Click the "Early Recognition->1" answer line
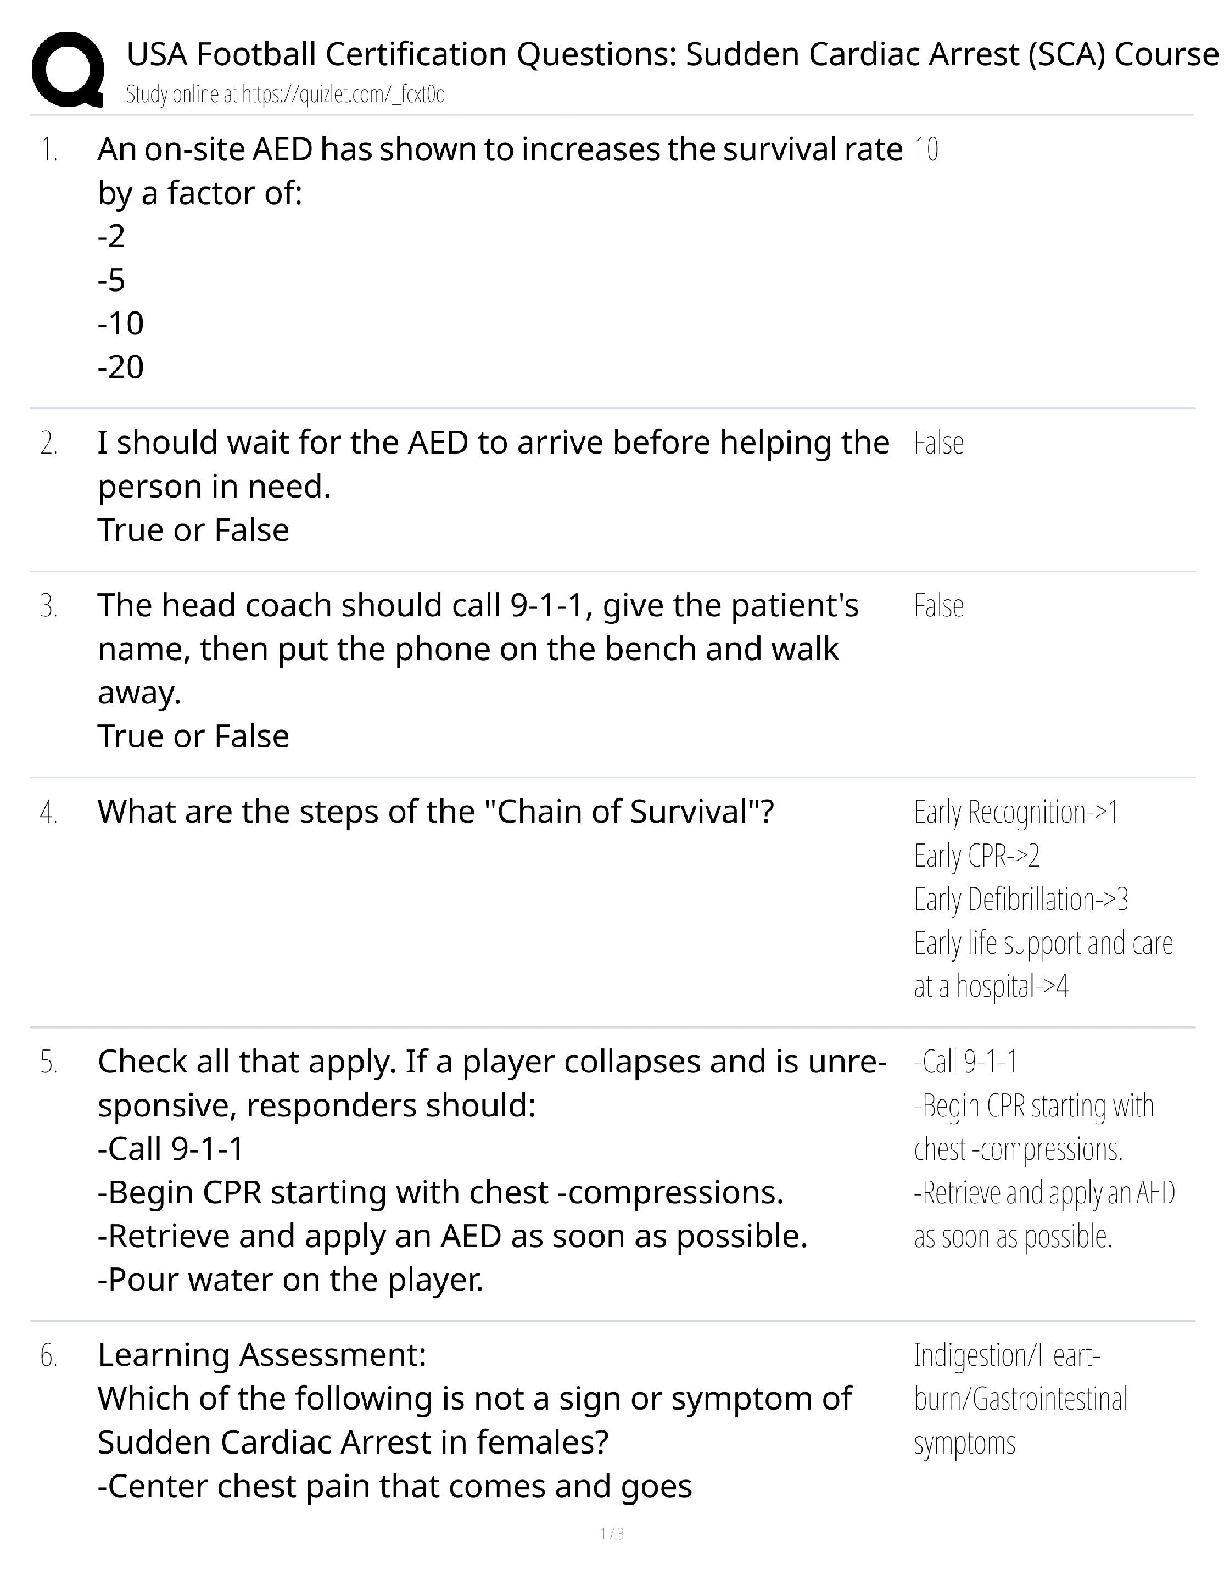 1015,812
